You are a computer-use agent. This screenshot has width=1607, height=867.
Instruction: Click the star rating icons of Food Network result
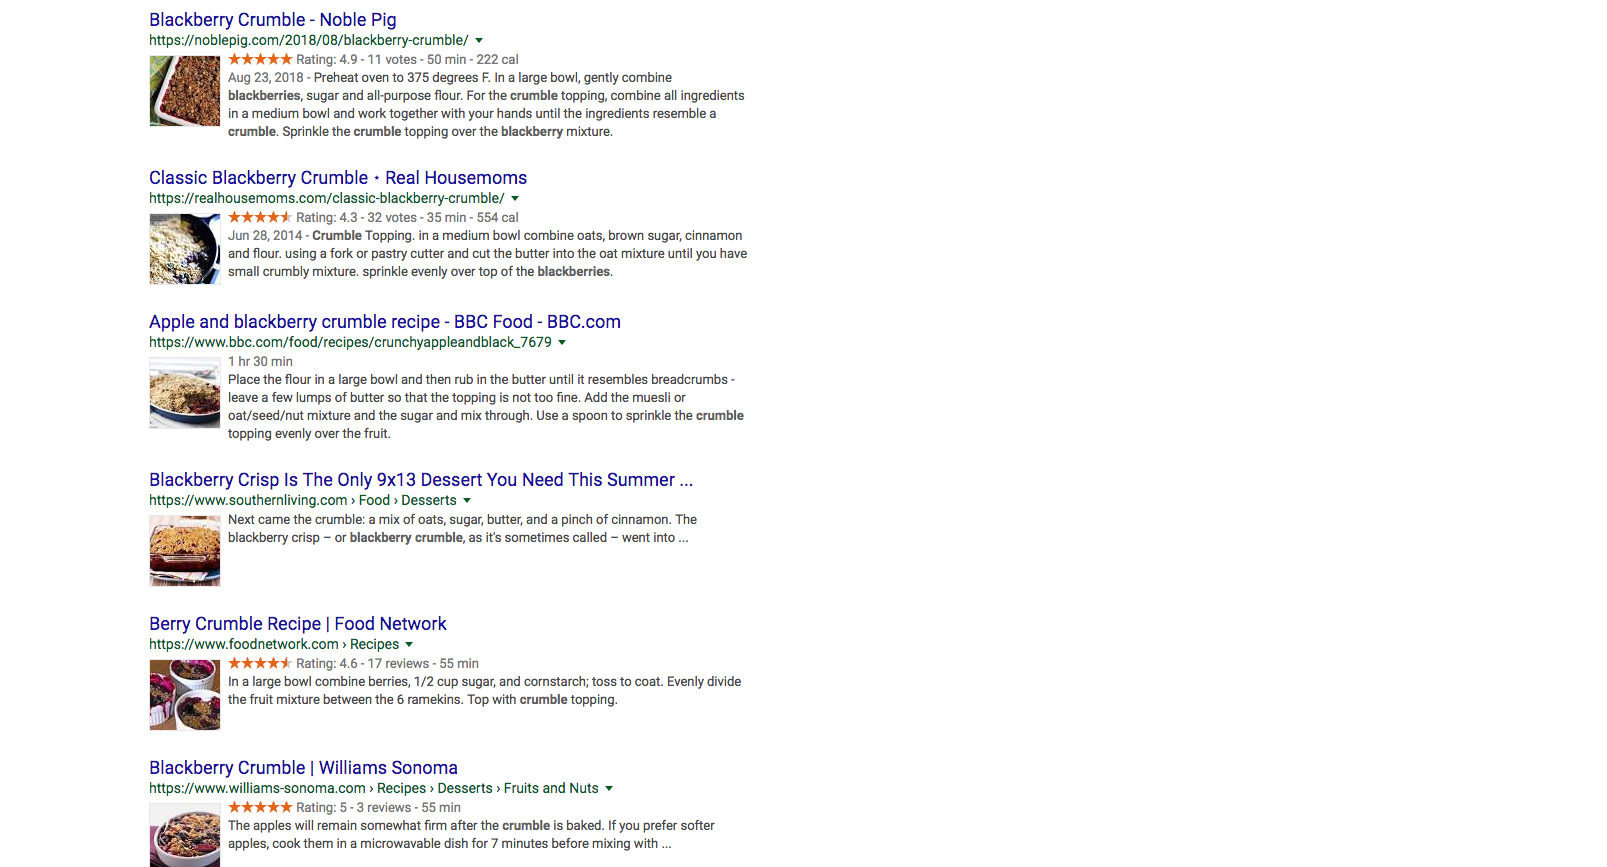(260, 663)
